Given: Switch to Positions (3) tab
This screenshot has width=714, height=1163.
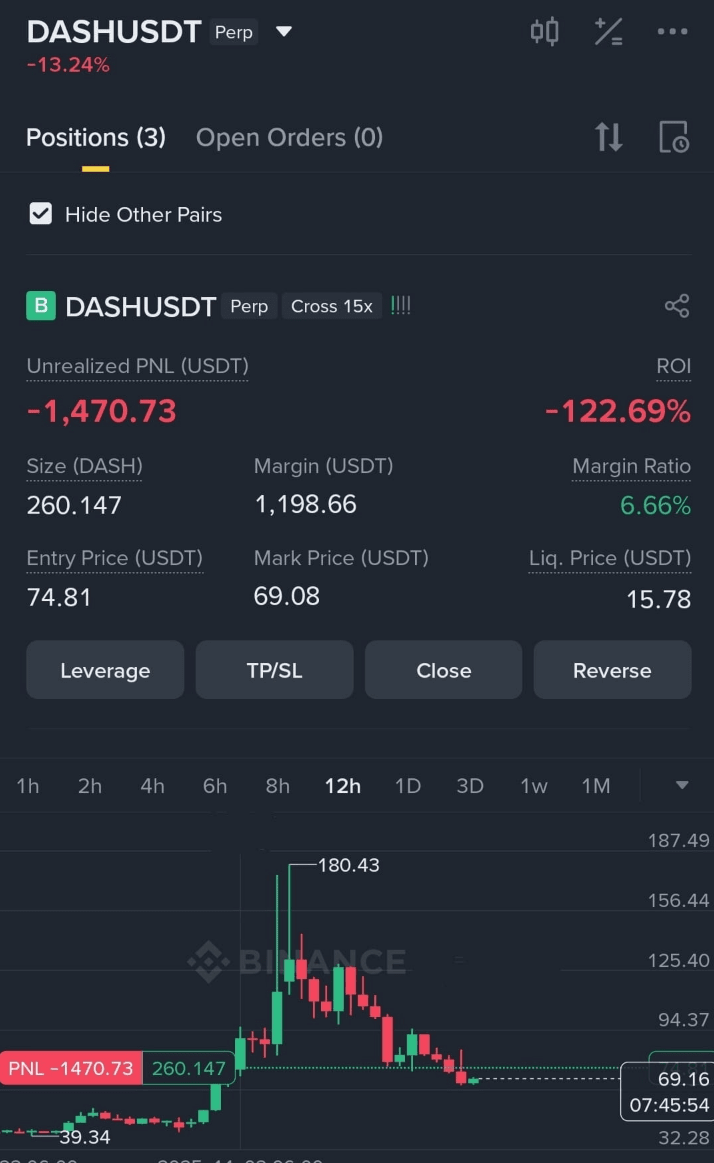Looking at the screenshot, I should (x=96, y=137).
